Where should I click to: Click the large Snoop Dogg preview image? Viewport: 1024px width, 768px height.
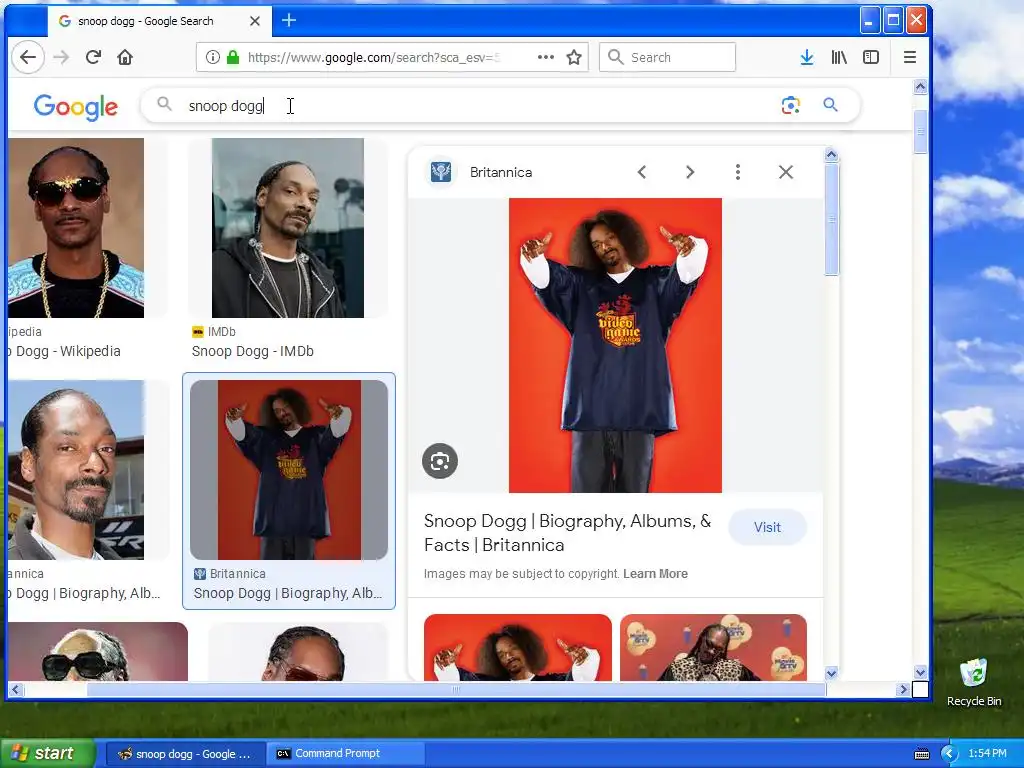coord(615,345)
